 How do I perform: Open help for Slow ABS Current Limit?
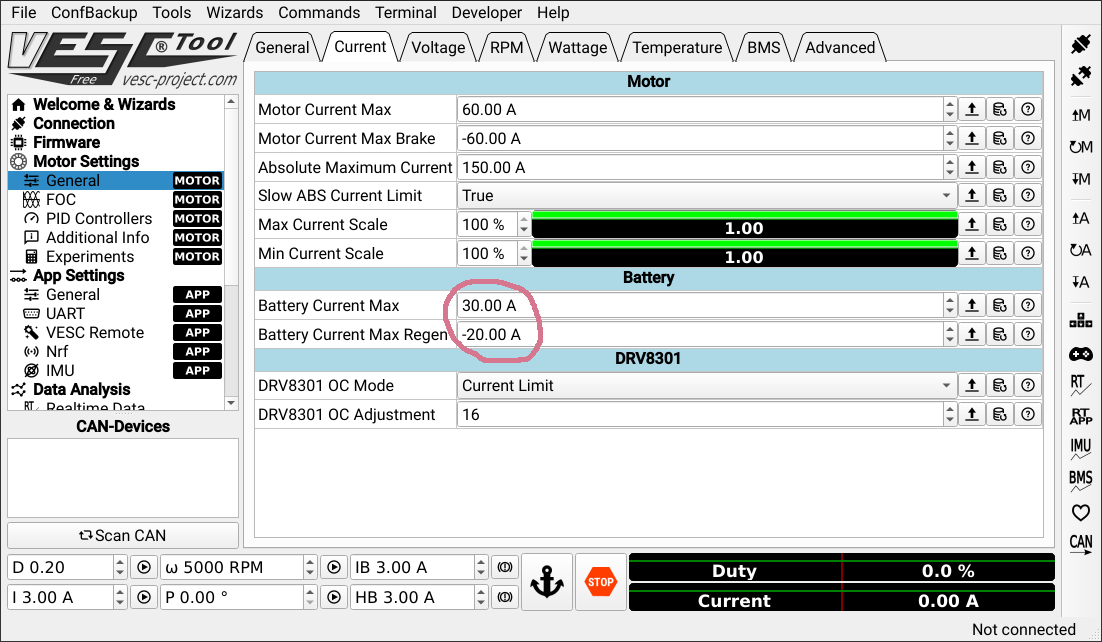pyautogui.click(x=1028, y=195)
